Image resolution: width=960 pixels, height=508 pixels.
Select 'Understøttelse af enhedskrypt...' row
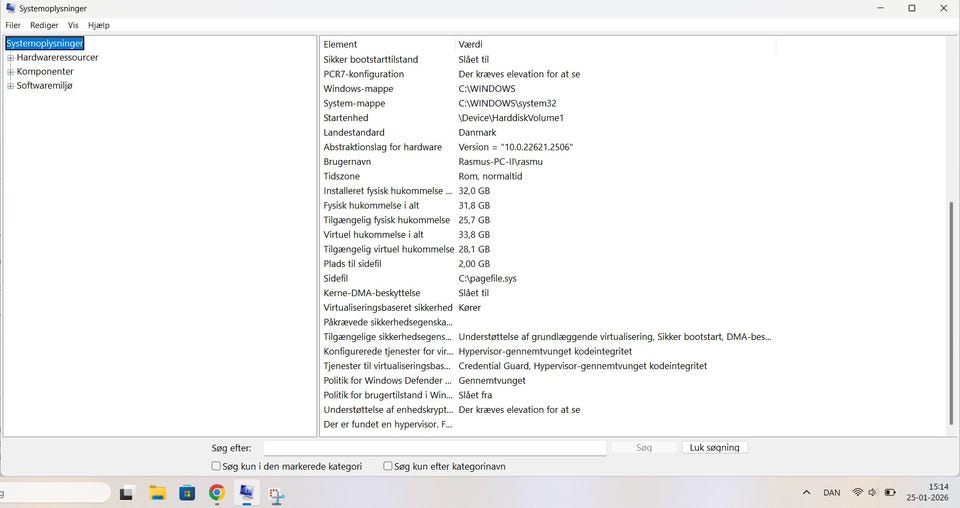pos(548,410)
